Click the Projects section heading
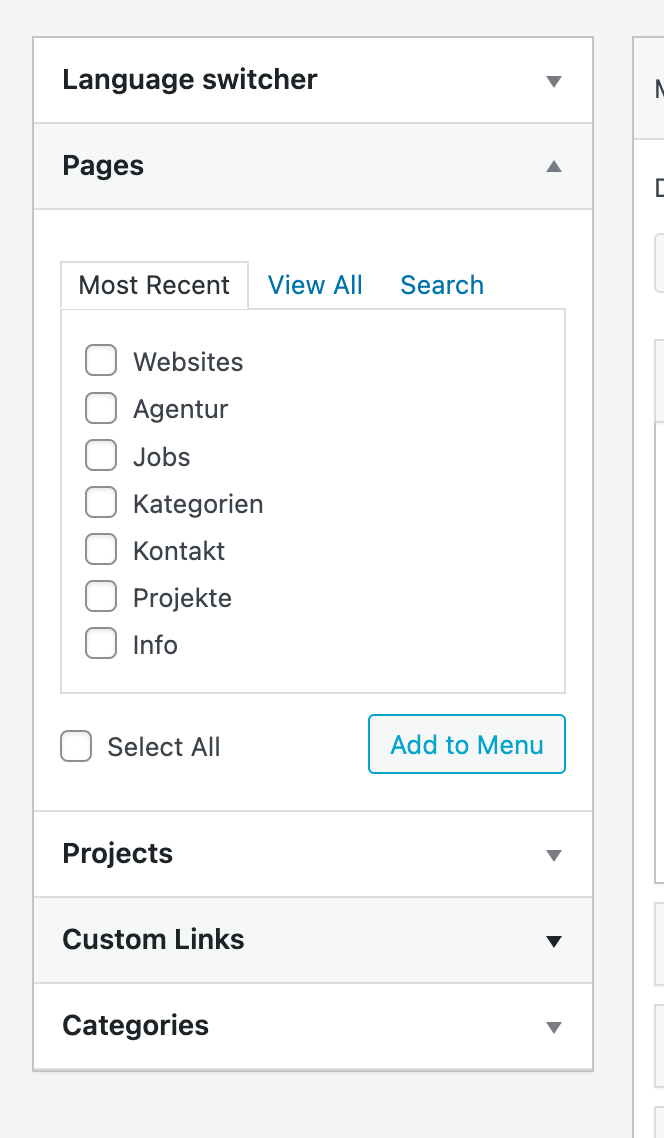Image resolution: width=664 pixels, height=1138 pixels. click(x=118, y=854)
